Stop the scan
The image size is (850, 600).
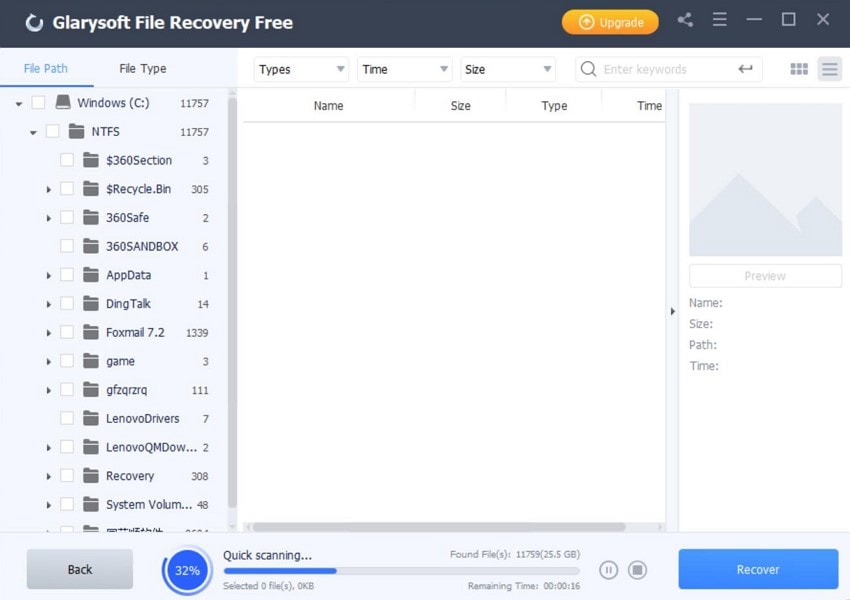[638, 570]
